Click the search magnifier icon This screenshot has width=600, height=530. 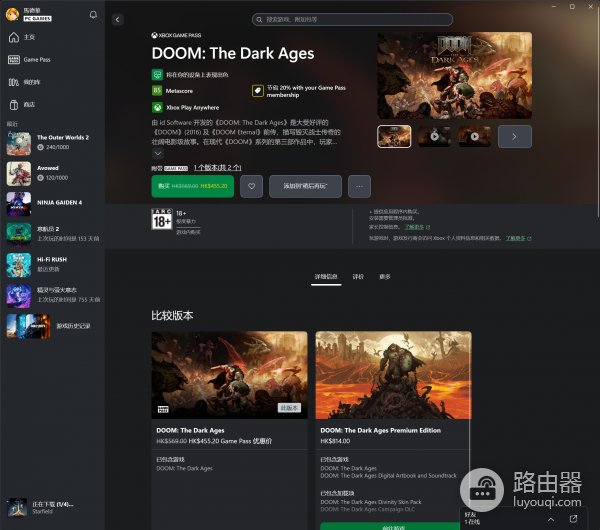point(259,20)
